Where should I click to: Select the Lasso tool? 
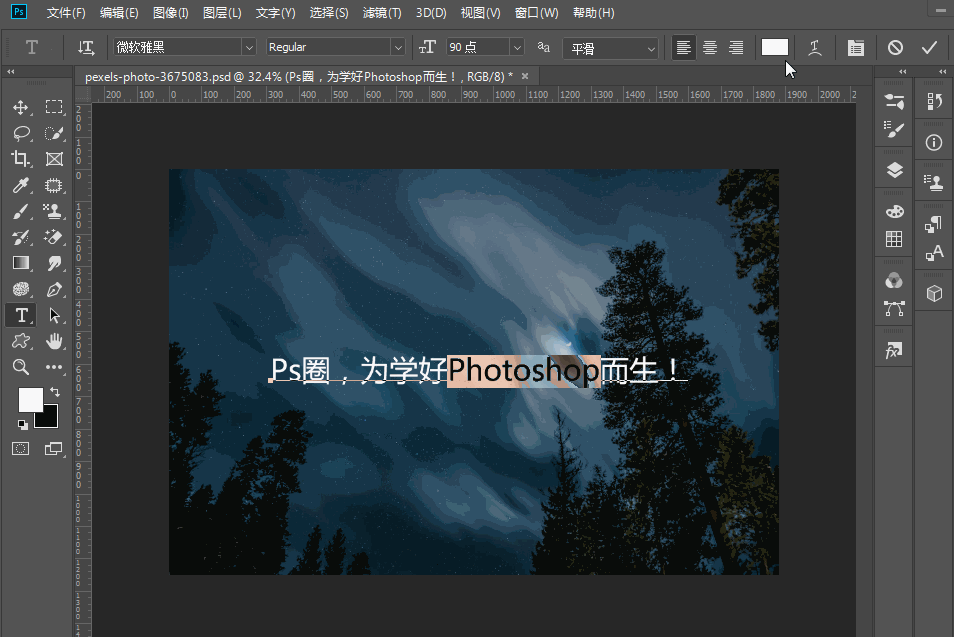[x=21, y=133]
